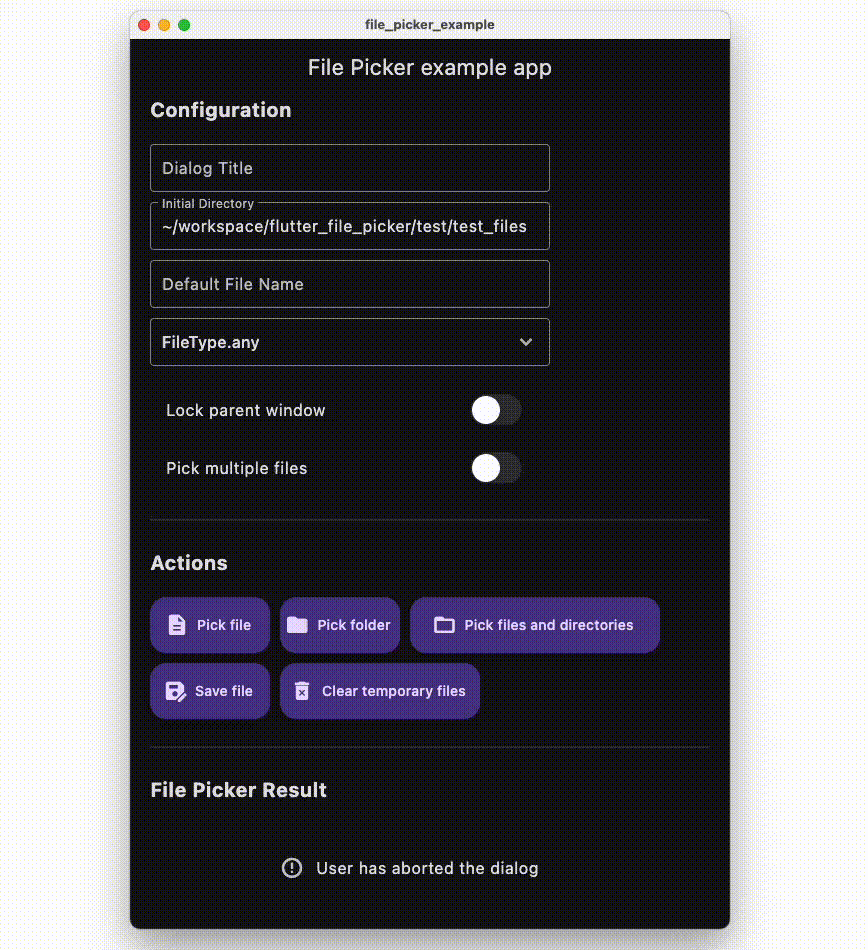Click Pick files and directories text
The width and height of the screenshot is (868, 950).
click(549, 625)
